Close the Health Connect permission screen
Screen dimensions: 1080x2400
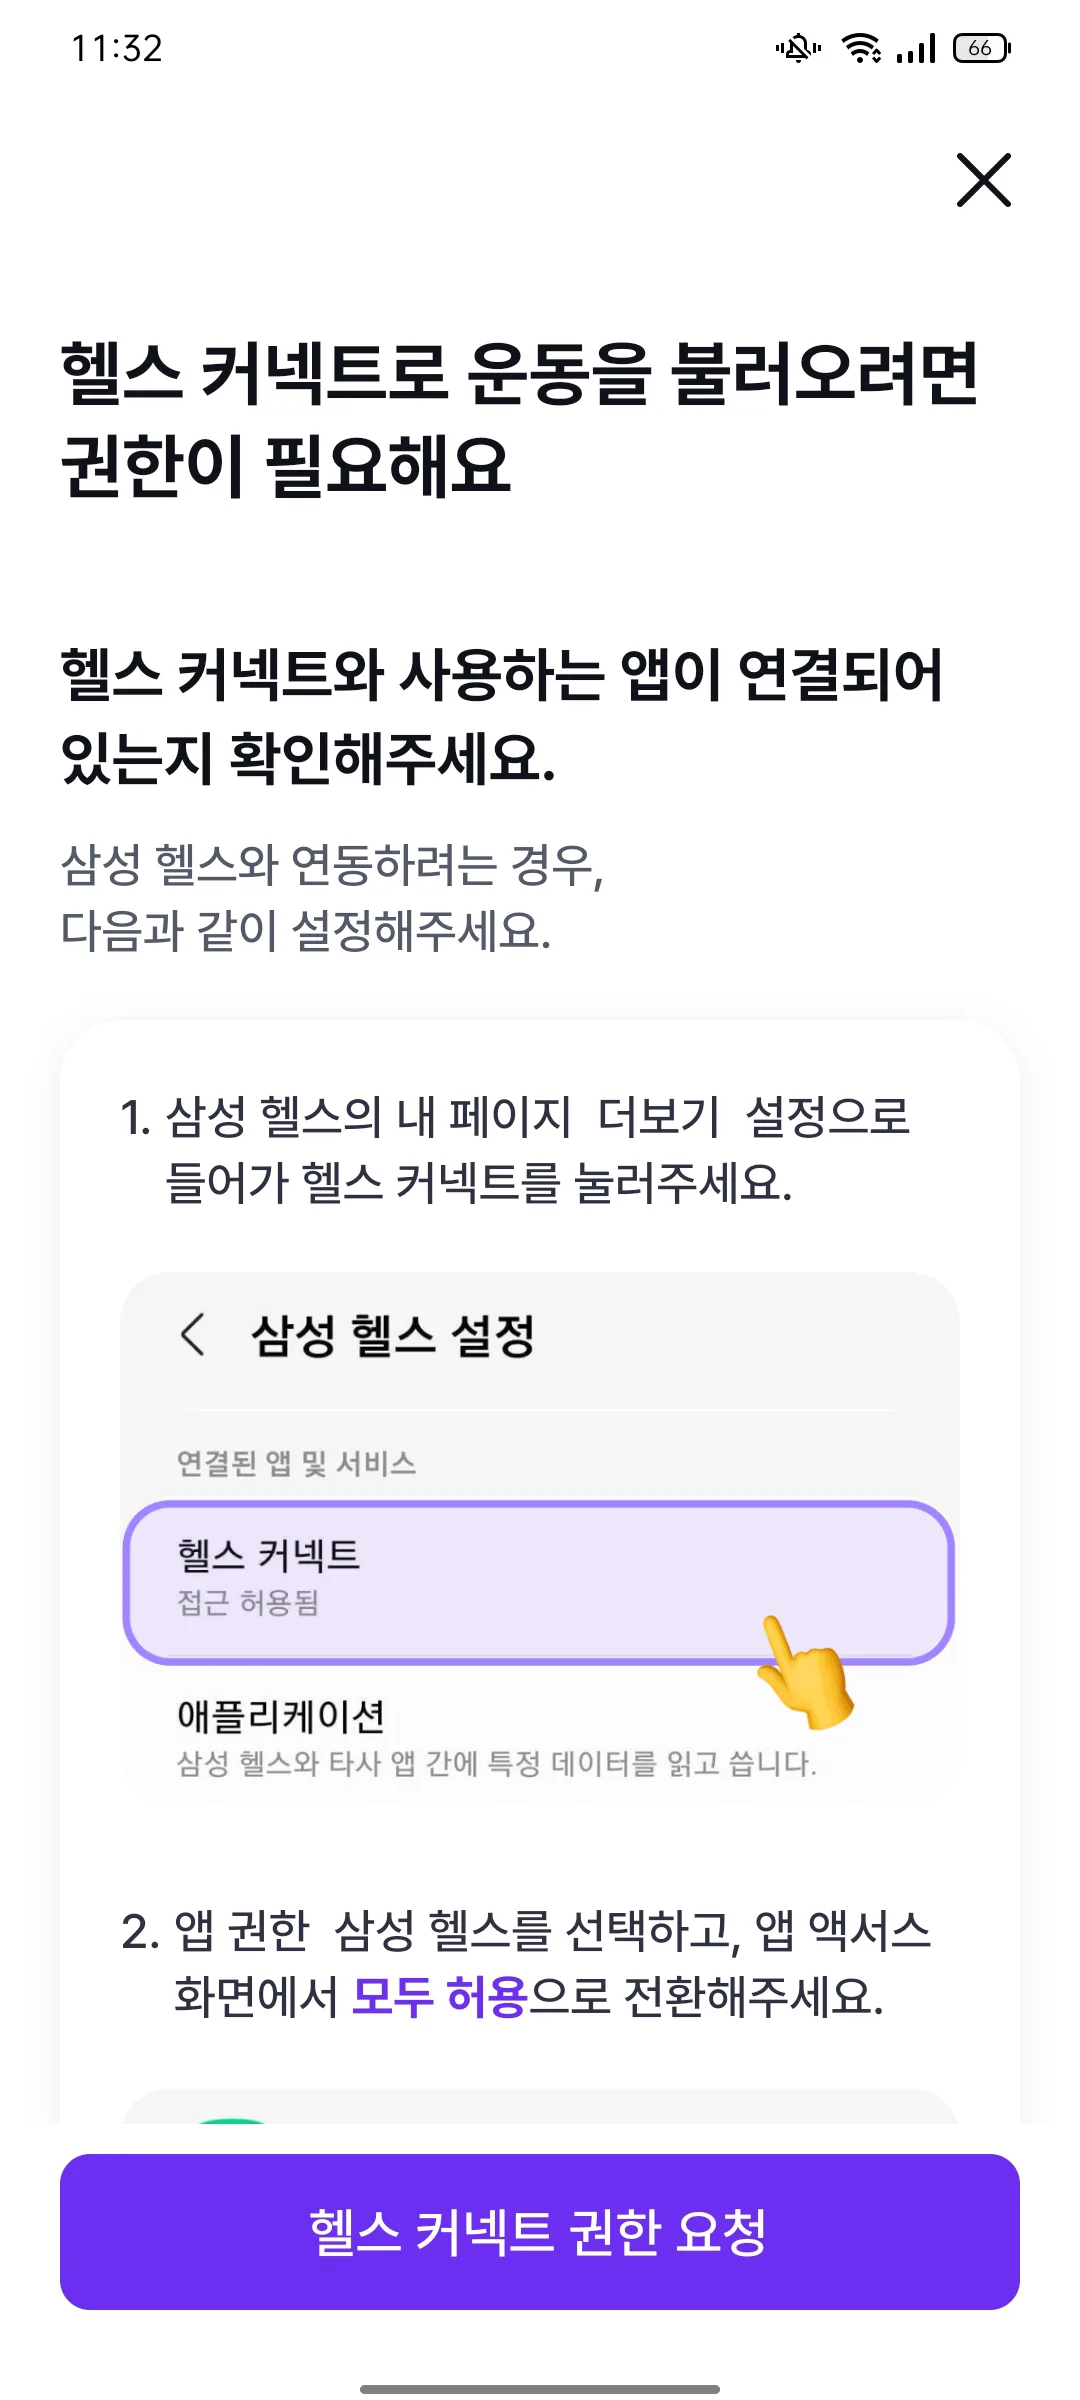click(984, 180)
